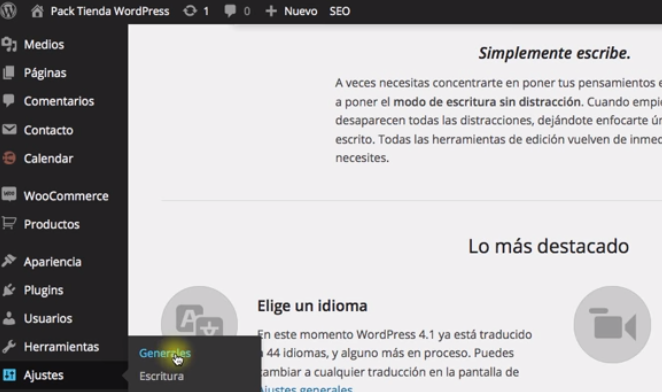This screenshot has width=662, height=392.
Task: Open Usuarios in the sidebar
Action: click(48, 318)
